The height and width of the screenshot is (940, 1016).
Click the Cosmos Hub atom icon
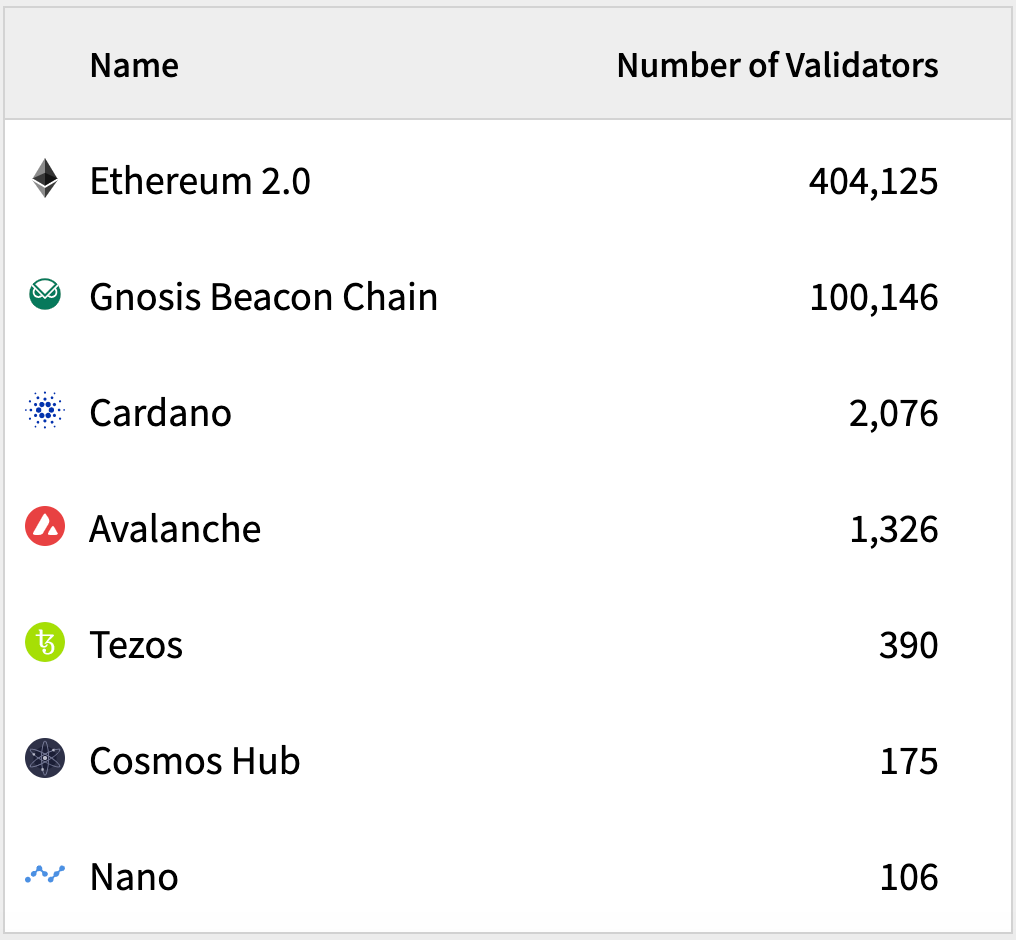pos(45,760)
